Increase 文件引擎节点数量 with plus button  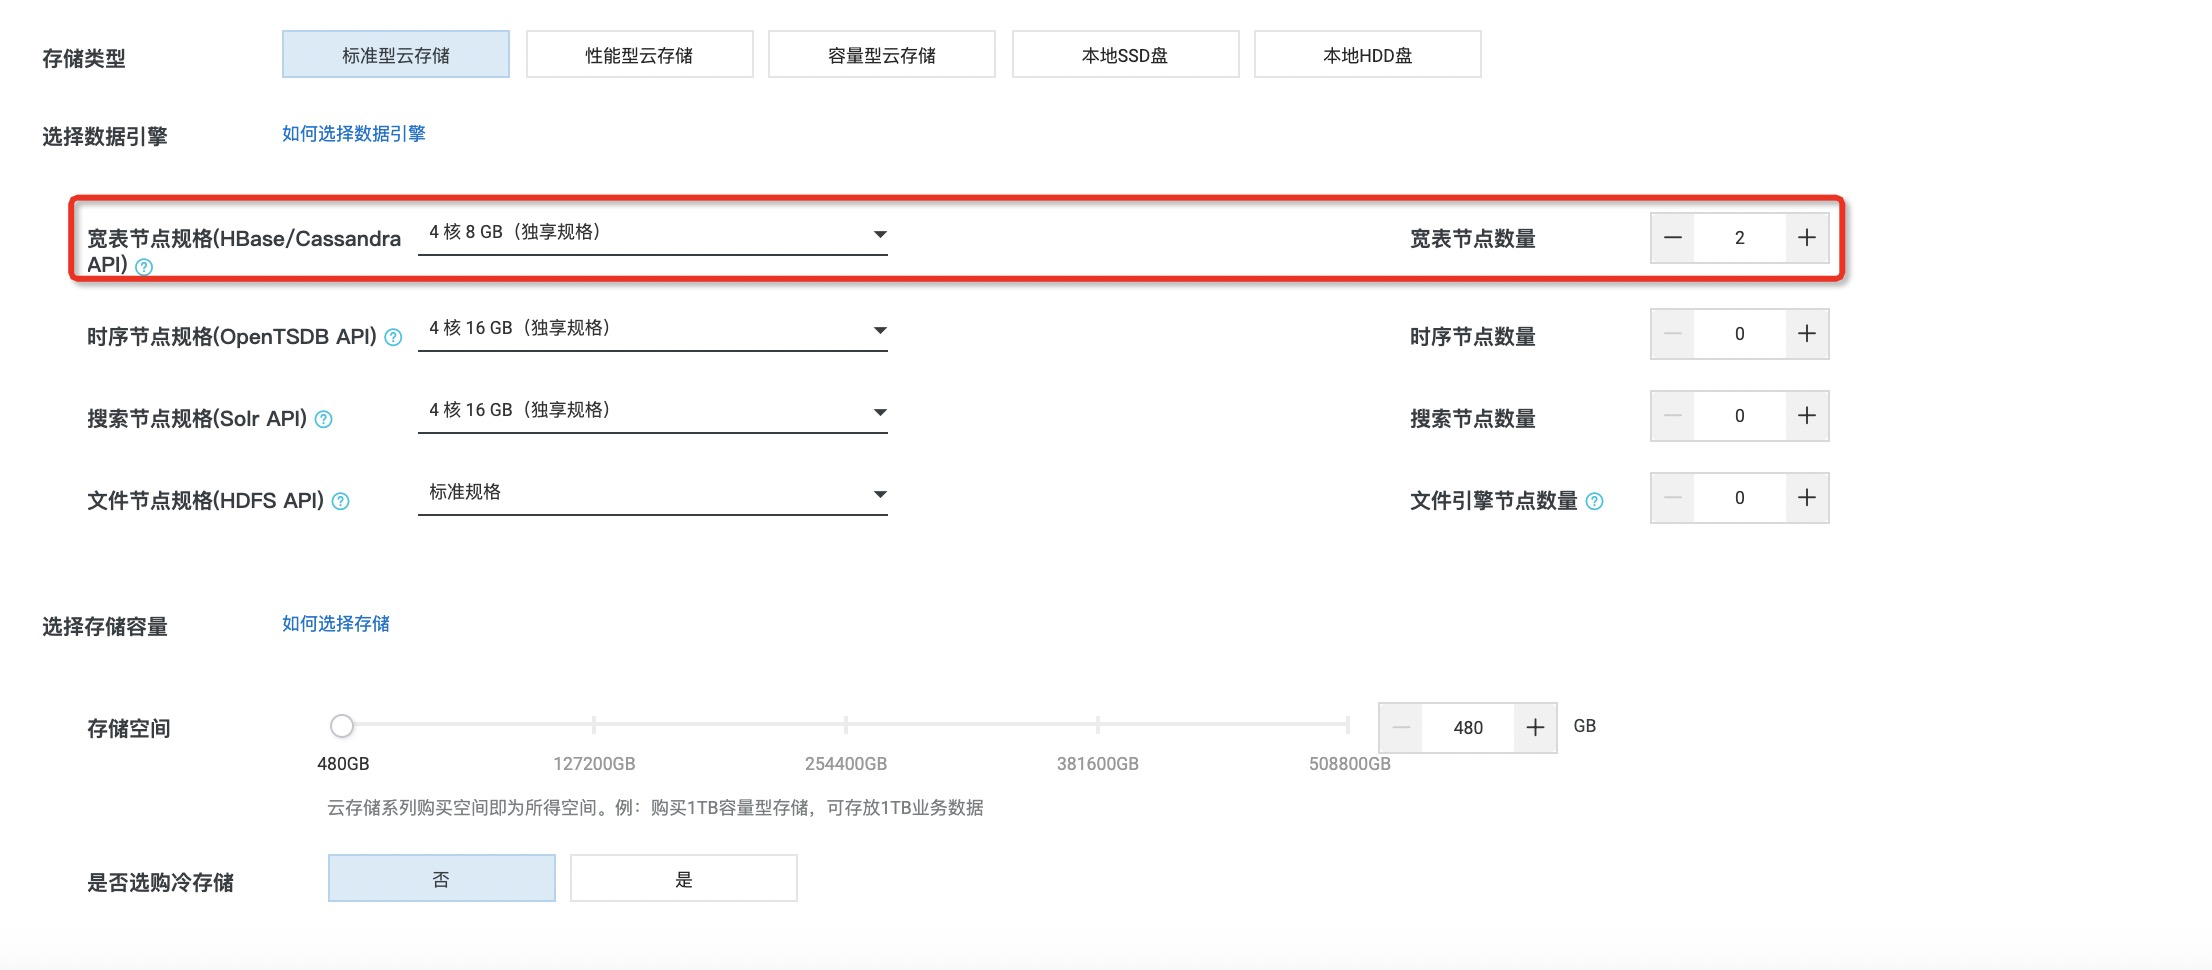[1807, 498]
